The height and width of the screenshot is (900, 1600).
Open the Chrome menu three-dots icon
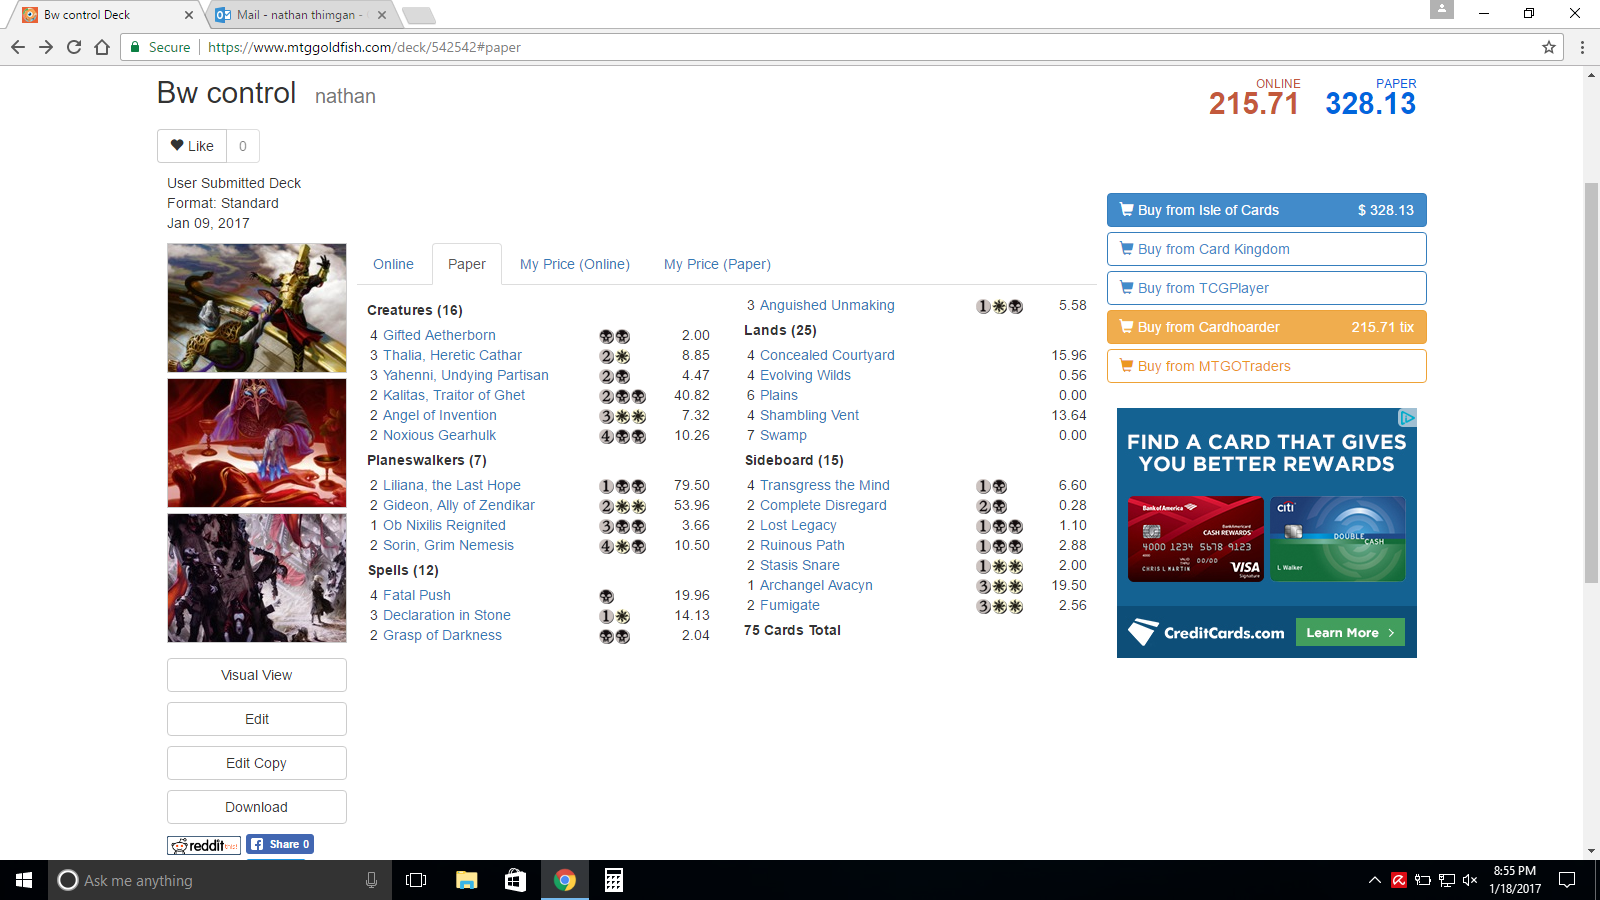(x=1582, y=47)
